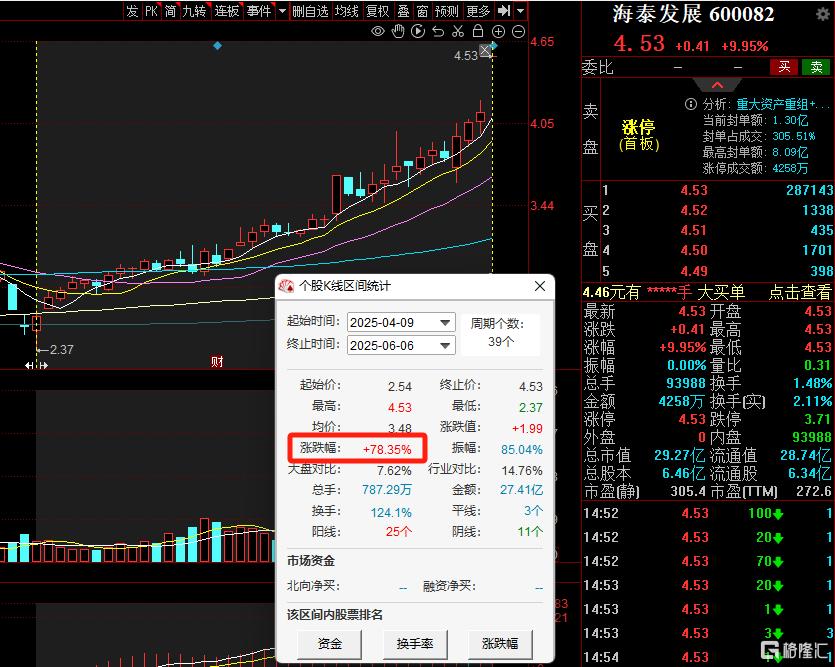The image size is (835, 667).
Task: Select the scissors cut tool
Action: (458, 31)
